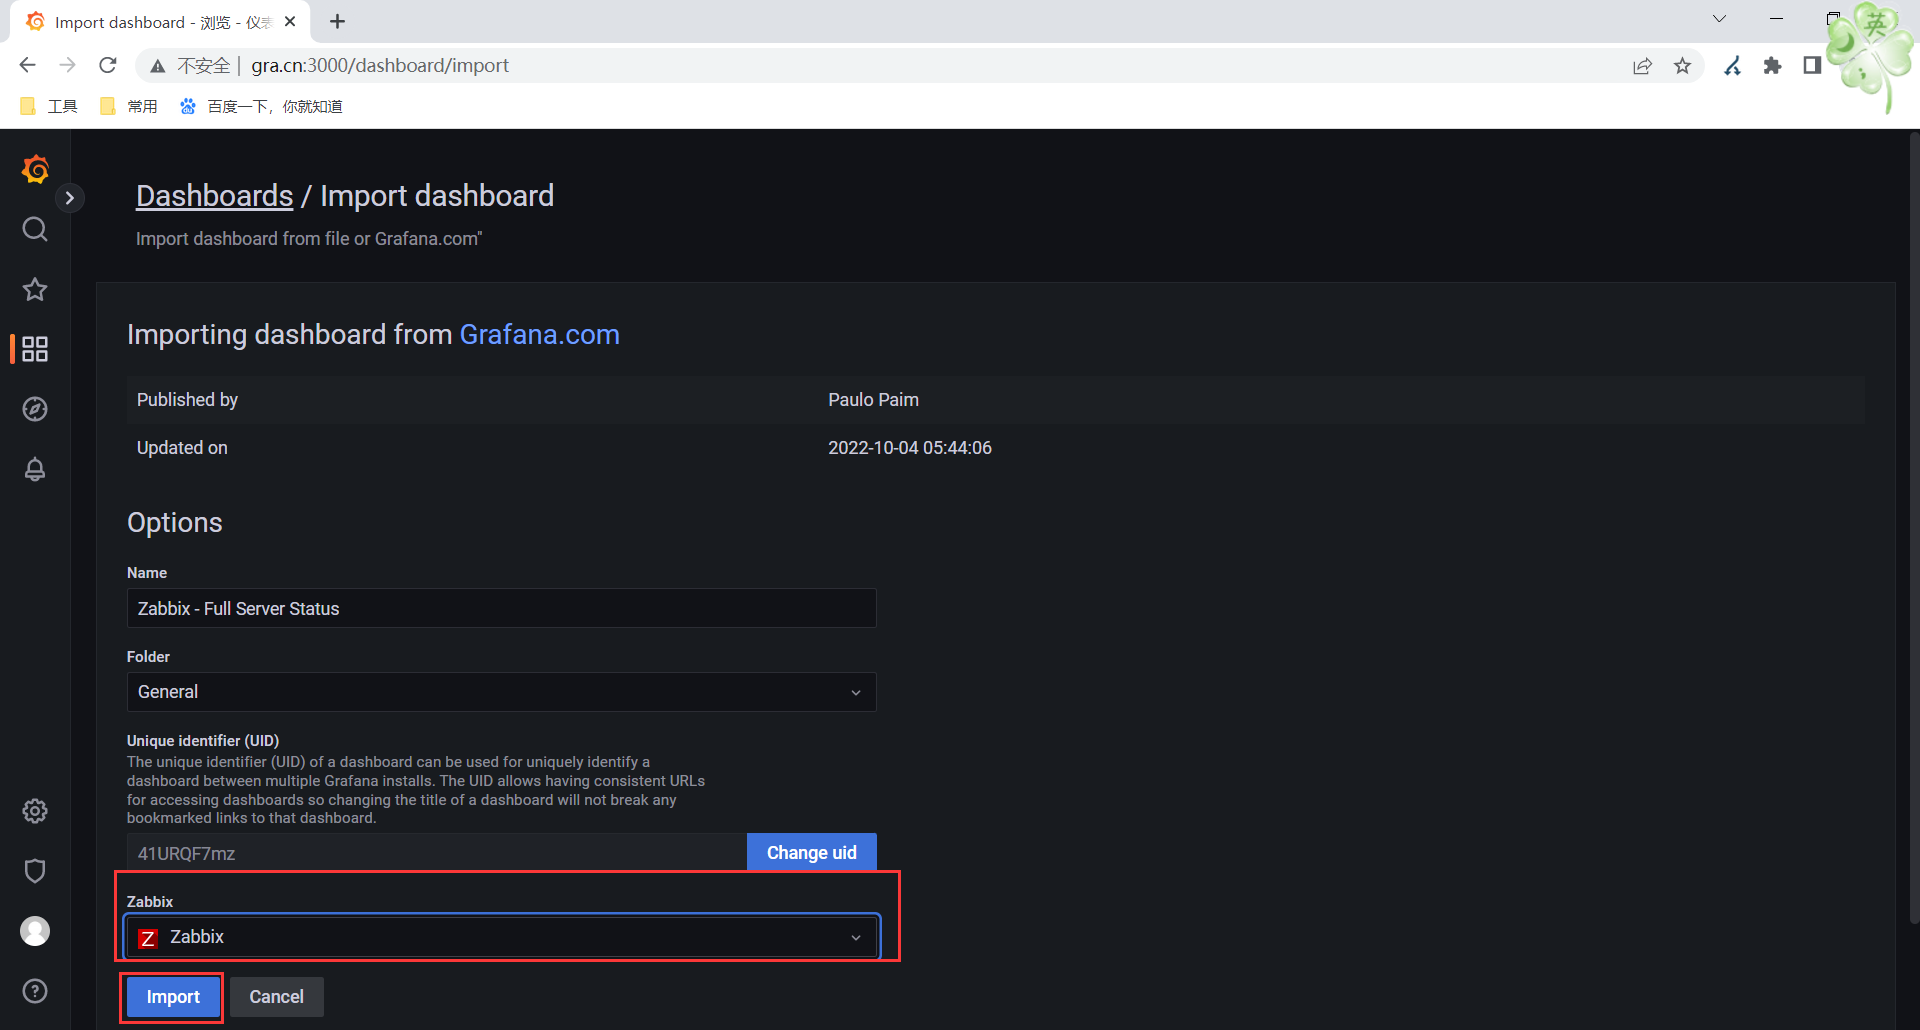This screenshot has width=1920, height=1030.
Task: Go to the Dashboards breadcrumb link
Action: point(214,196)
